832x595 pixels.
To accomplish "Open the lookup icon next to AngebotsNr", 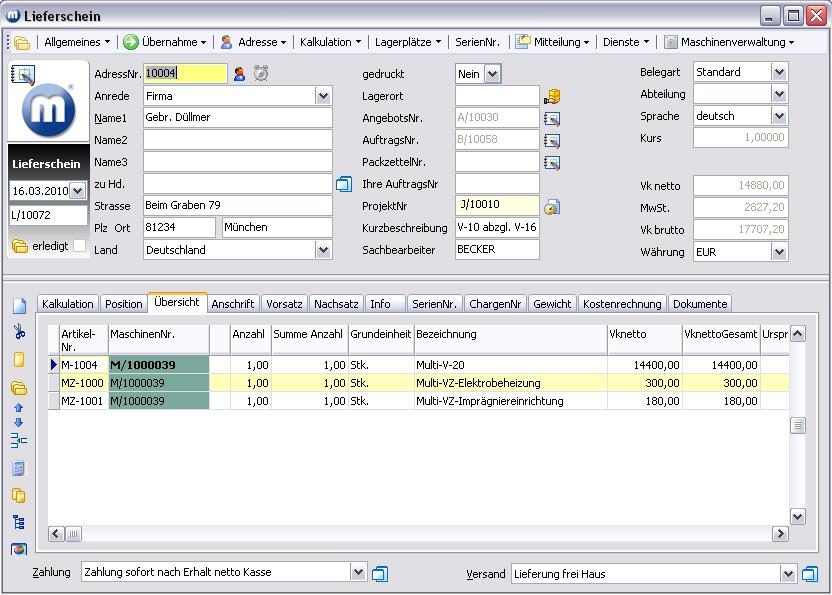I will [x=552, y=118].
